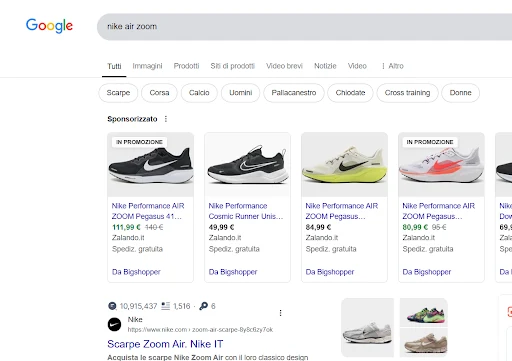
Task: Apply the Scarpe filter chip
Action: pos(118,93)
